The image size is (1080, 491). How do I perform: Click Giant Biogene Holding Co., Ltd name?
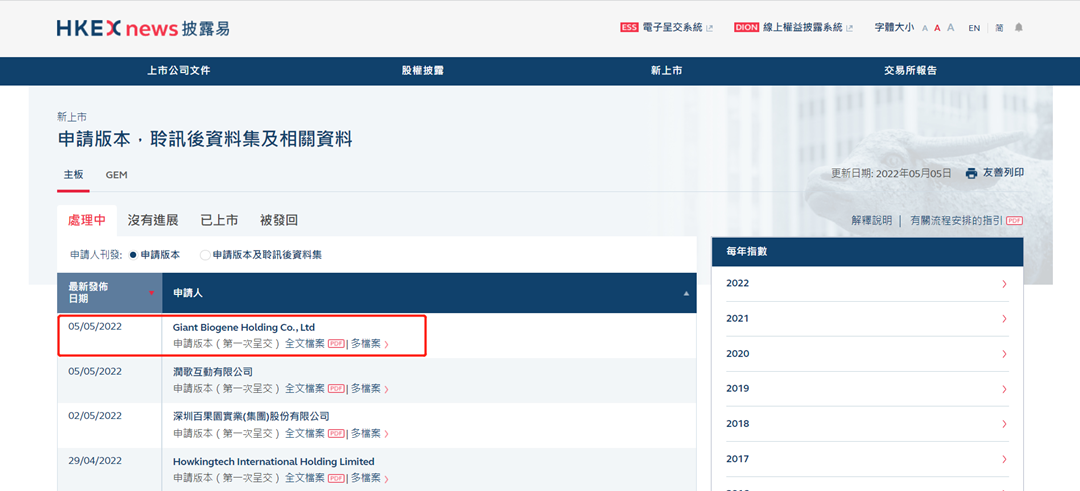244,327
